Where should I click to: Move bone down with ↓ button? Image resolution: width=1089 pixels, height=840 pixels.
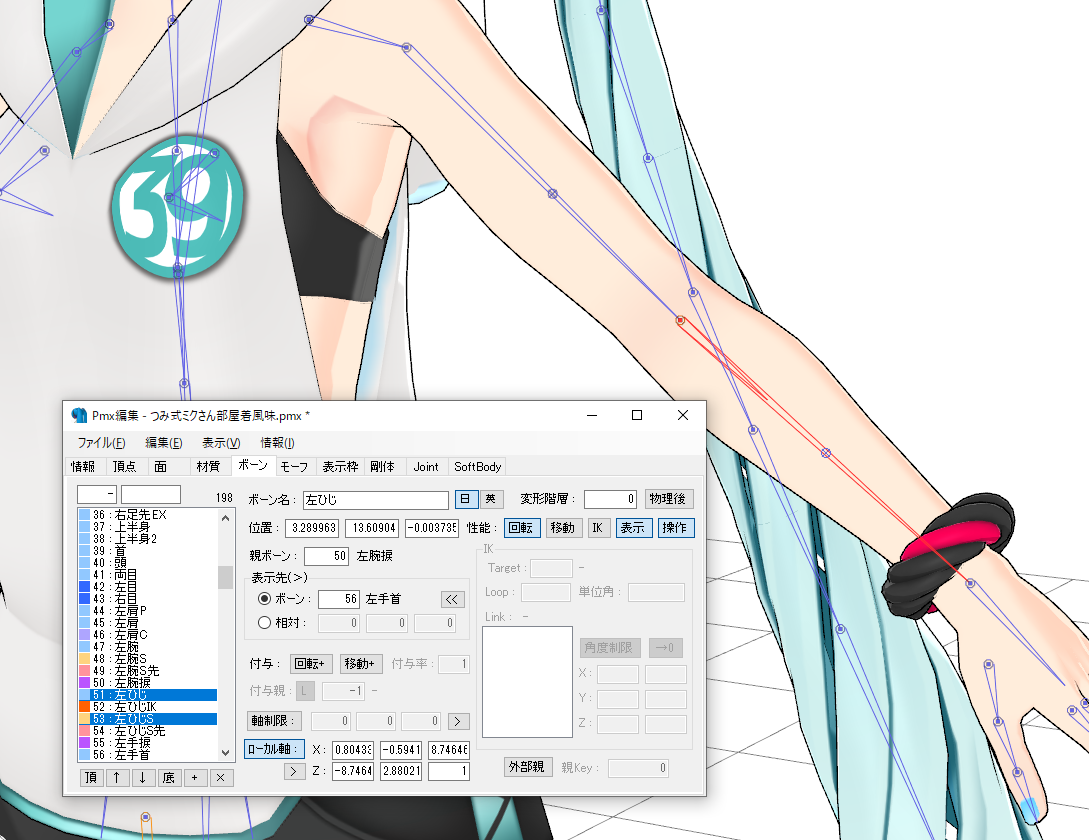pyautogui.click(x=142, y=778)
